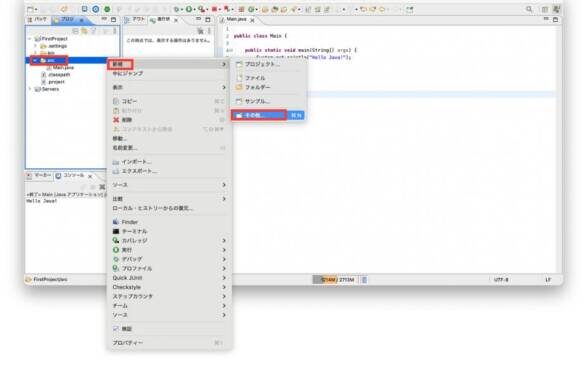Click 削除 with red X icon
This screenshot has width=587, height=368.
pos(169,120)
